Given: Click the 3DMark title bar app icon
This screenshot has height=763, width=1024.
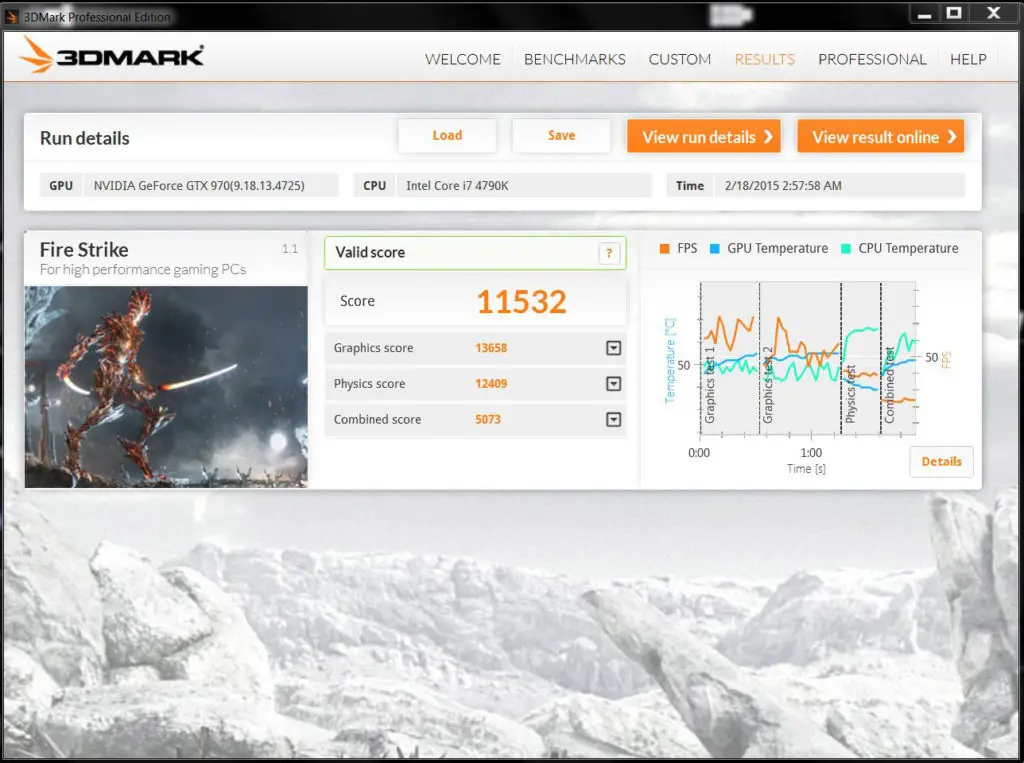Looking at the screenshot, I should (11, 16).
